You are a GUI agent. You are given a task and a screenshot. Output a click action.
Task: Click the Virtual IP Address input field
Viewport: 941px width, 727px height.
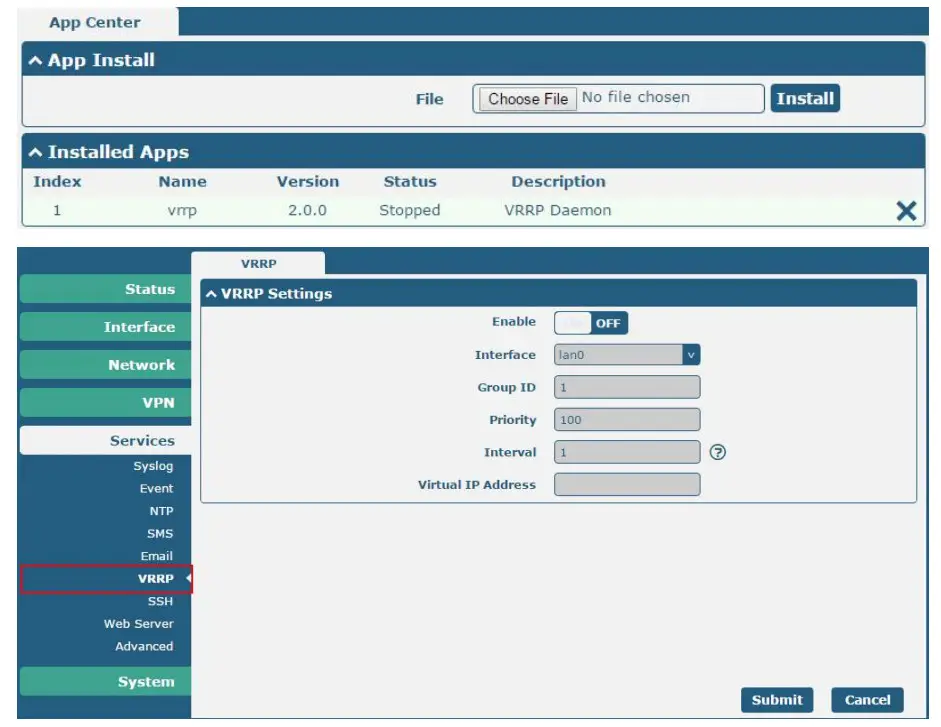[626, 484]
